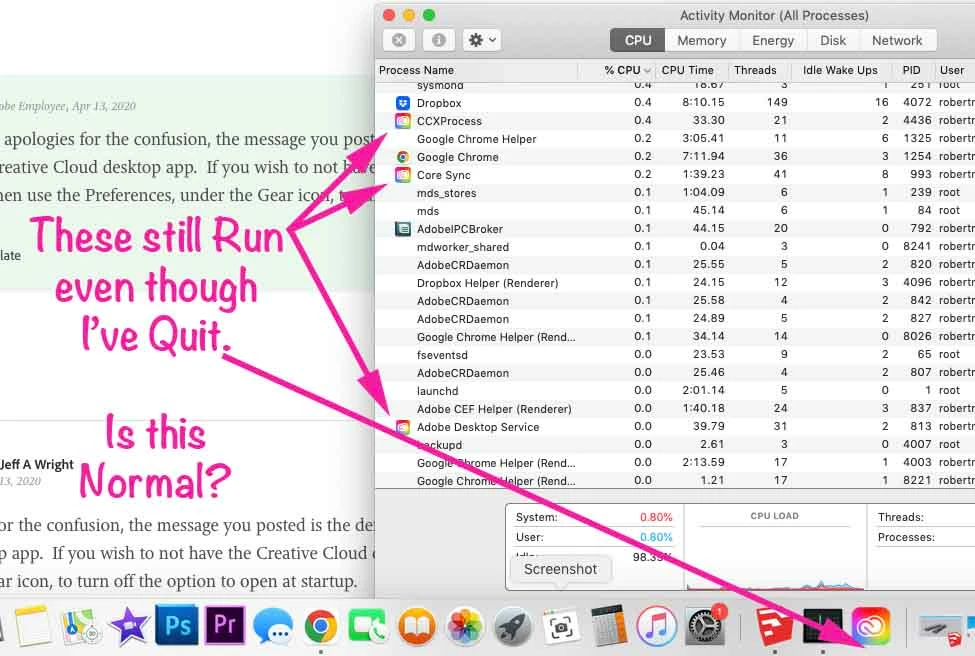This screenshot has height=656, width=975.
Task: Select AdobeCRDaemon row with PID 820
Action: pos(675,265)
